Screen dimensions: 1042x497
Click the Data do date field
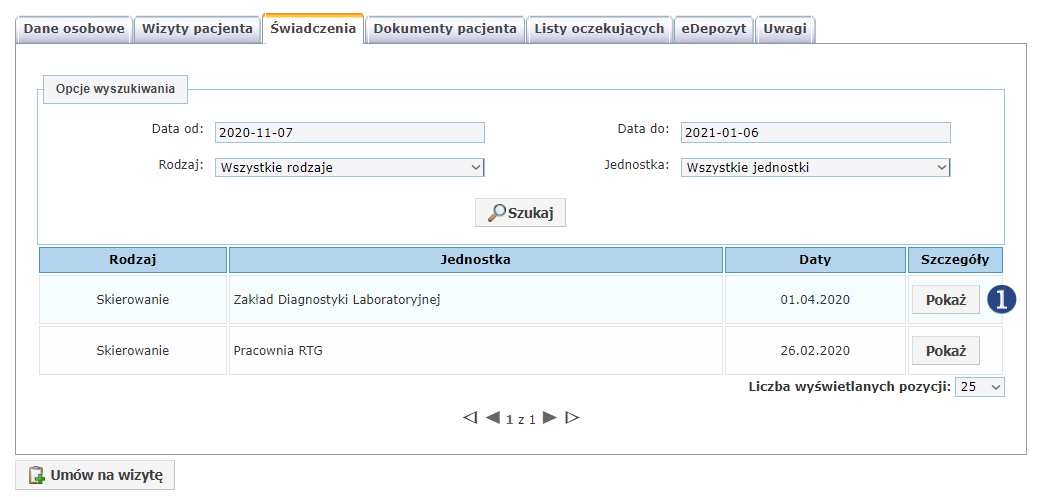815,133
